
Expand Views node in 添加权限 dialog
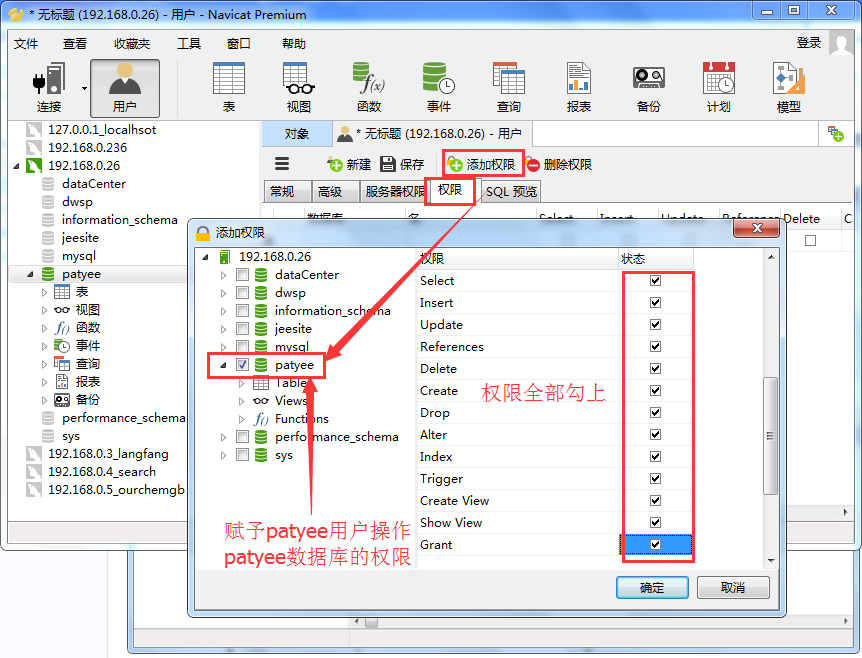tap(241, 401)
